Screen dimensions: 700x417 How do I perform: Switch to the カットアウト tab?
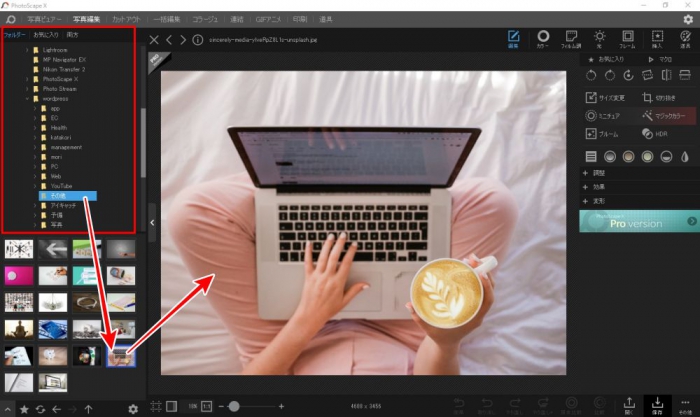126,19
